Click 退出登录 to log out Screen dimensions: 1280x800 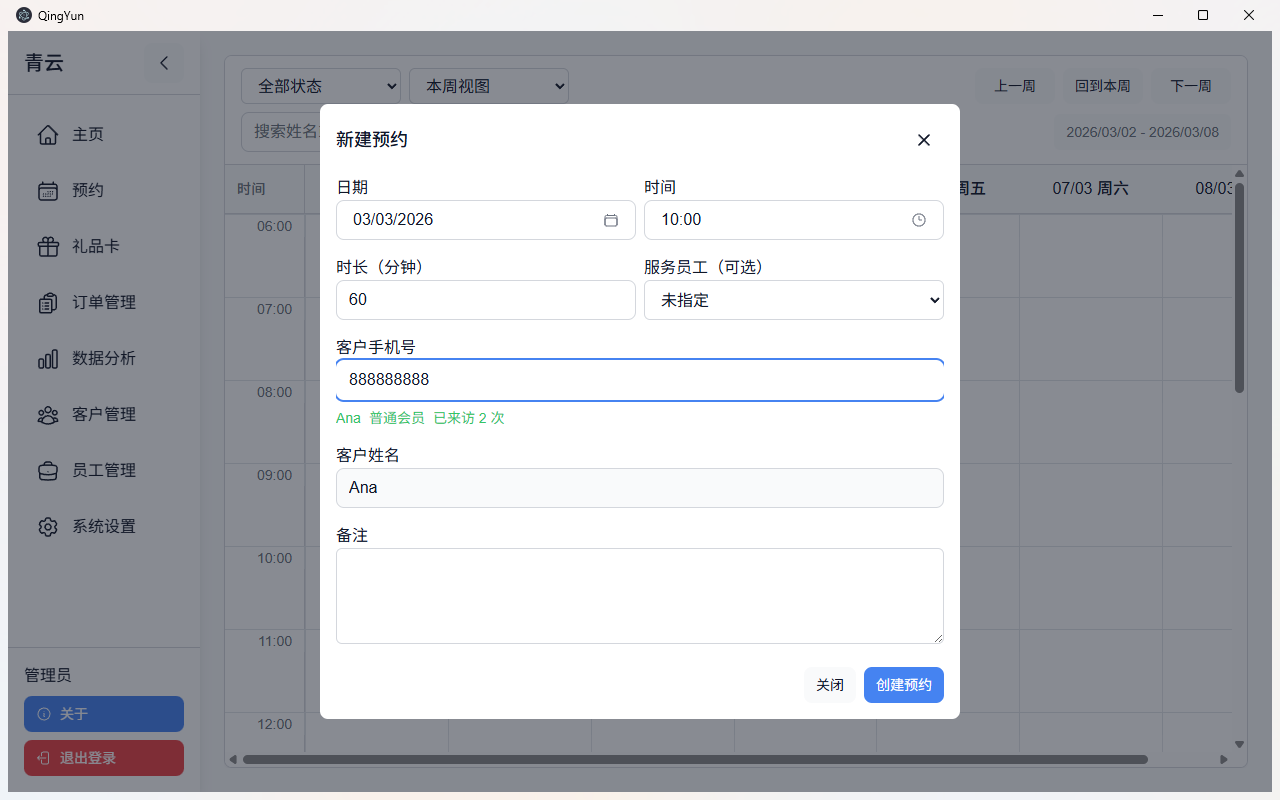(x=104, y=758)
